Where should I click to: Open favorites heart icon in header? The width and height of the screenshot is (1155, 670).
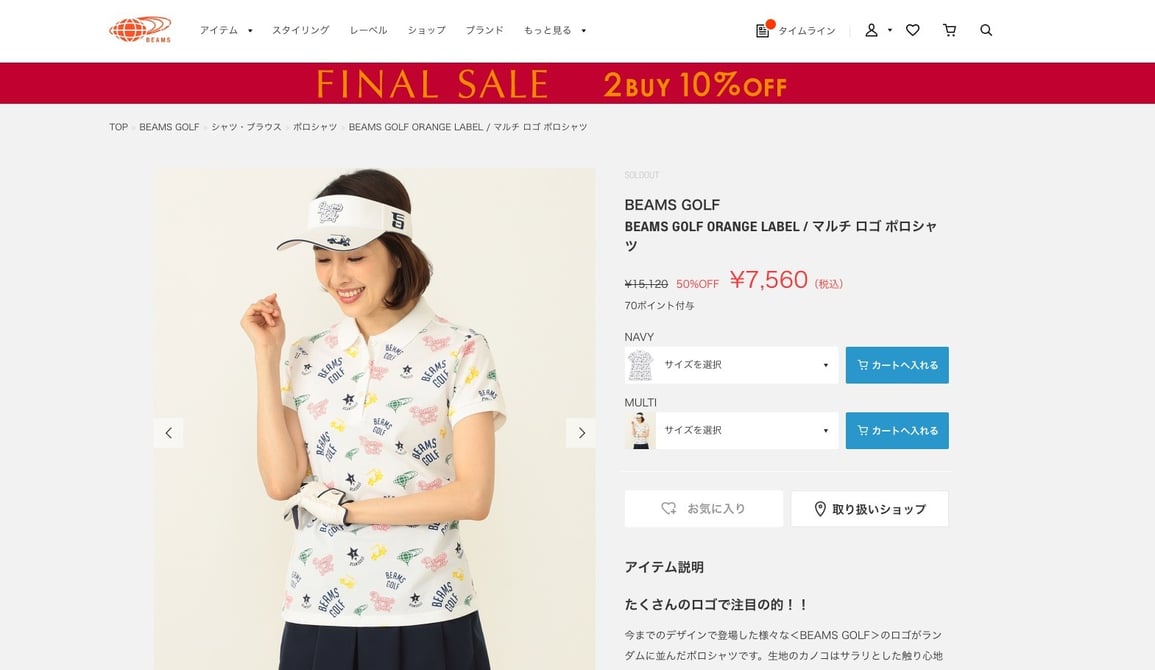point(913,30)
